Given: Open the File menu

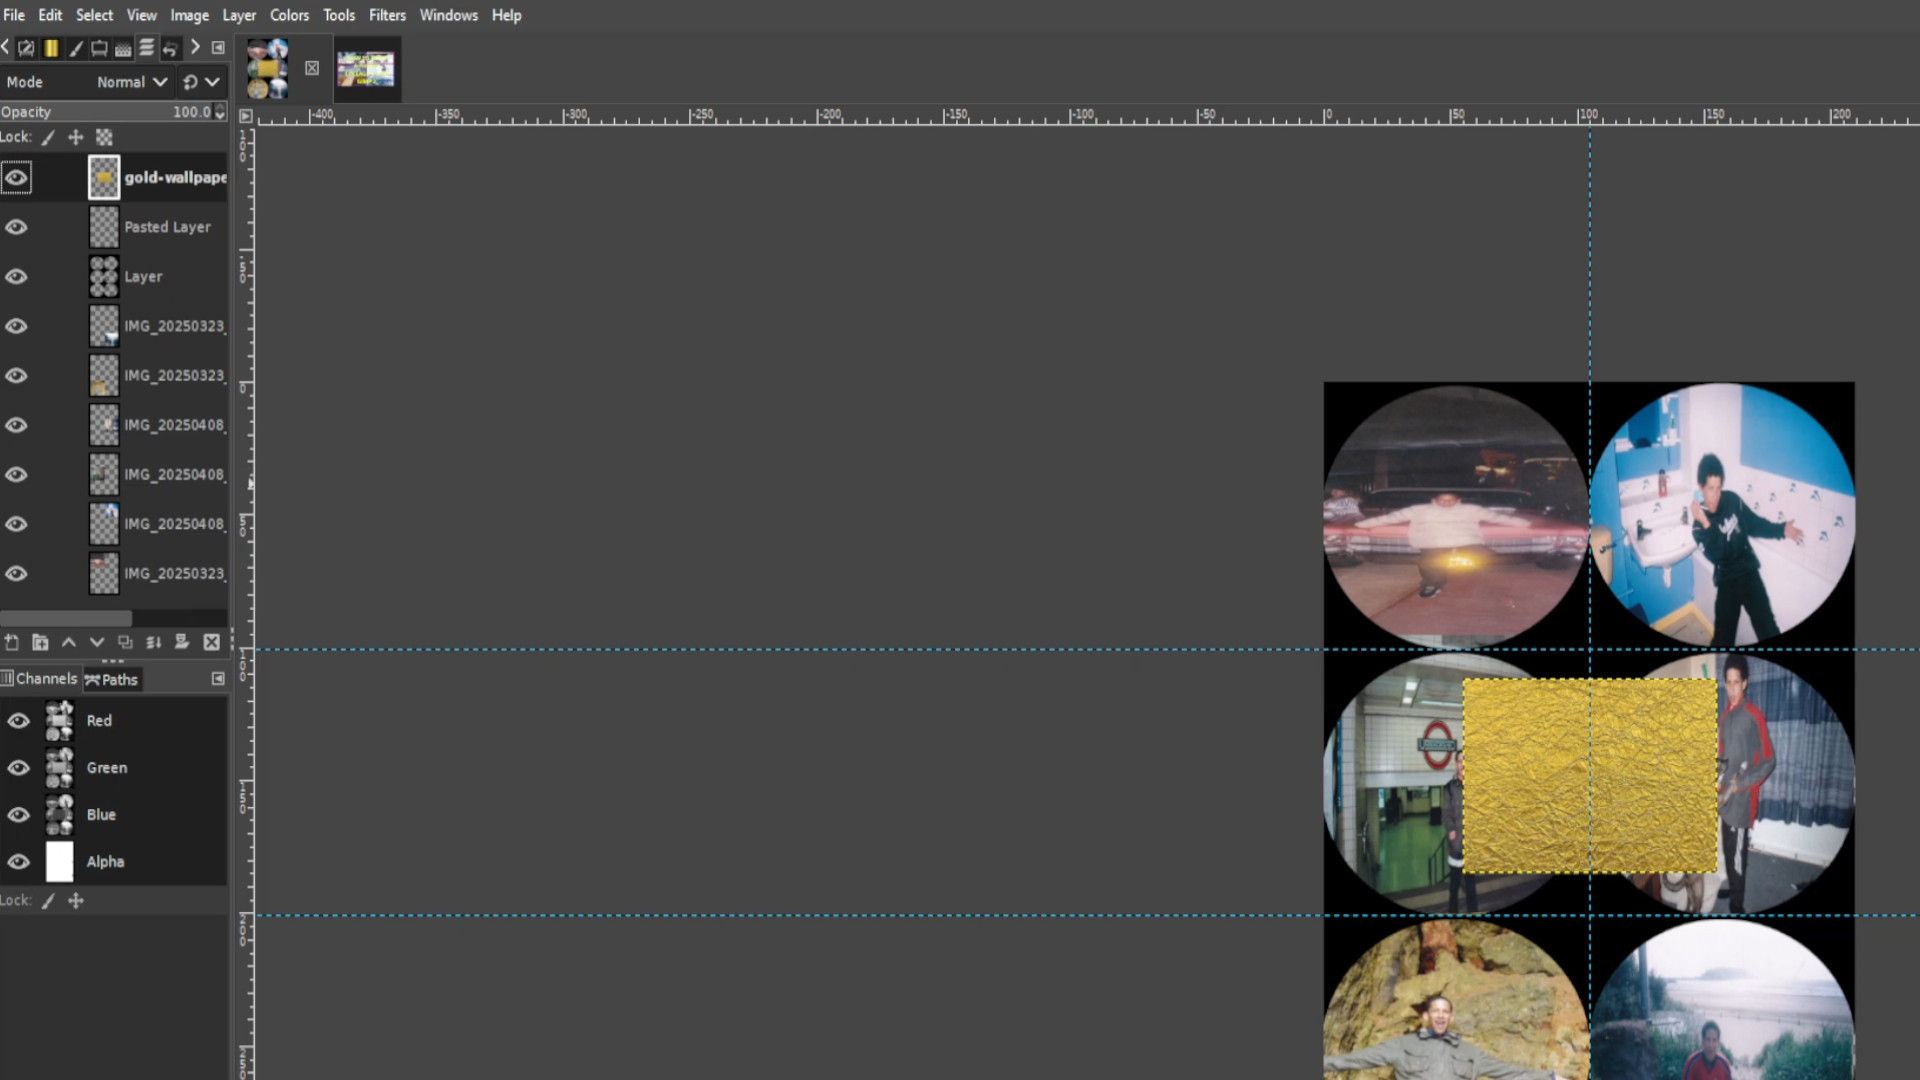Looking at the screenshot, I should click(14, 15).
